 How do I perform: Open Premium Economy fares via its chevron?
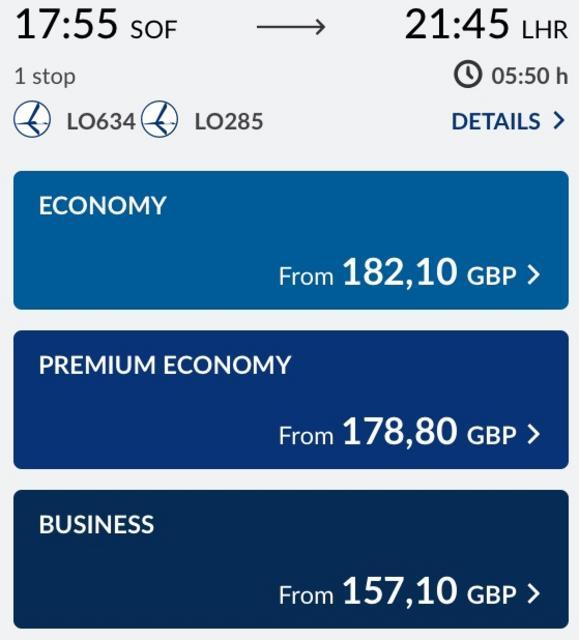tap(534, 434)
